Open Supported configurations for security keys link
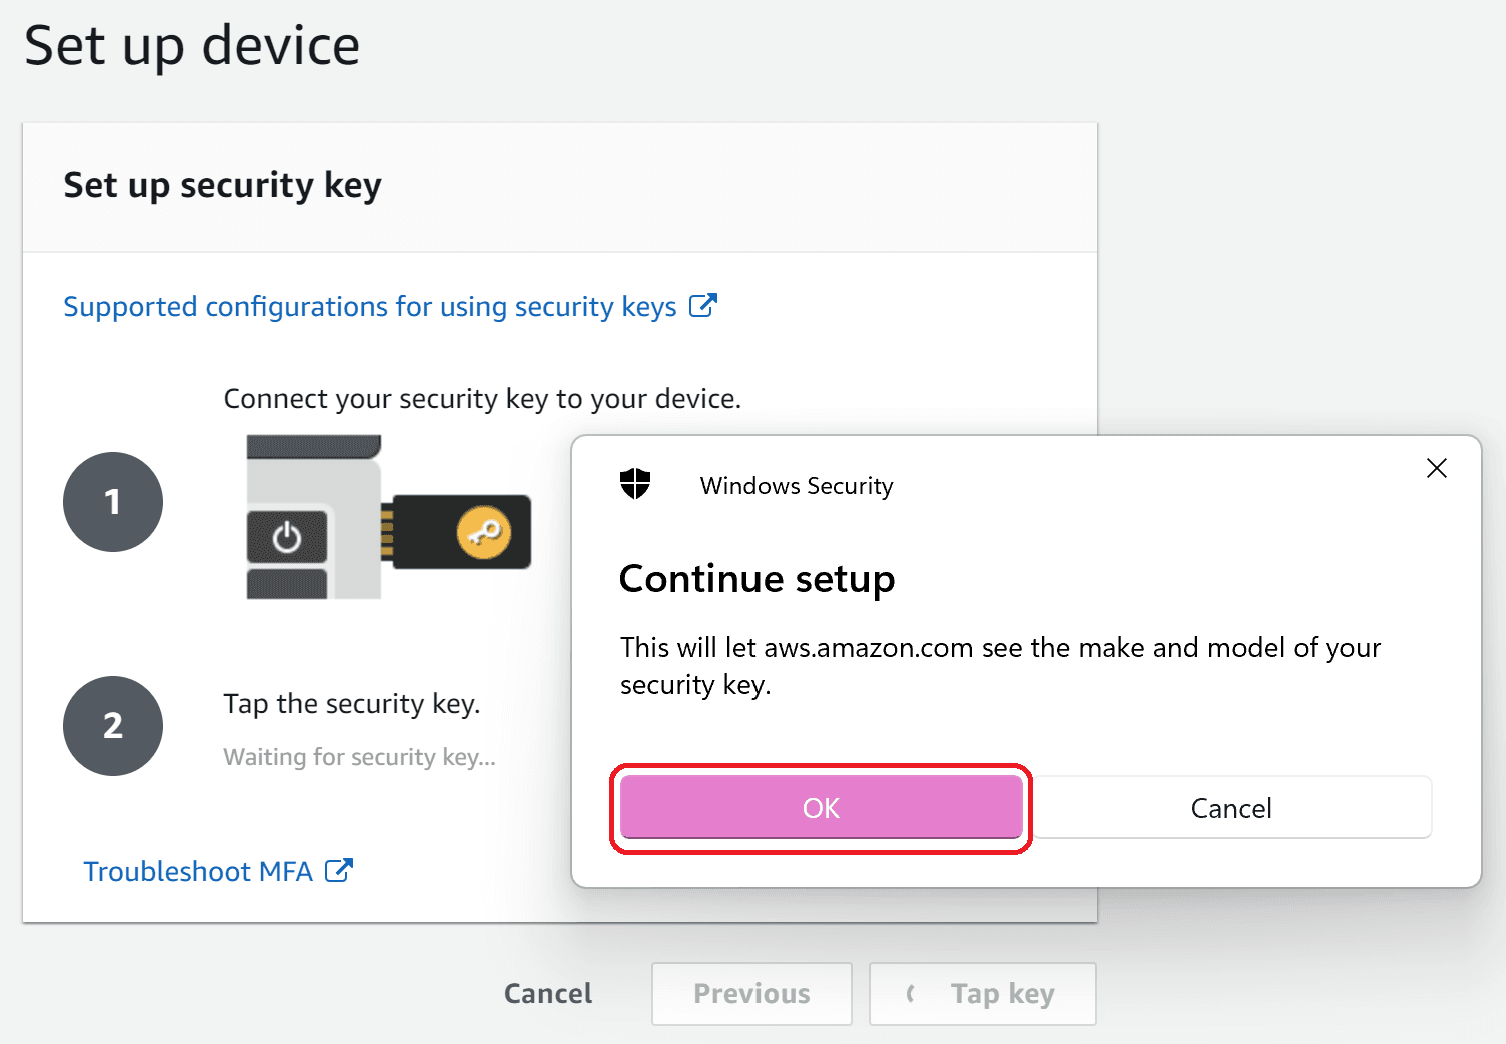This screenshot has width=1506, height=1044. coord(370,306)
